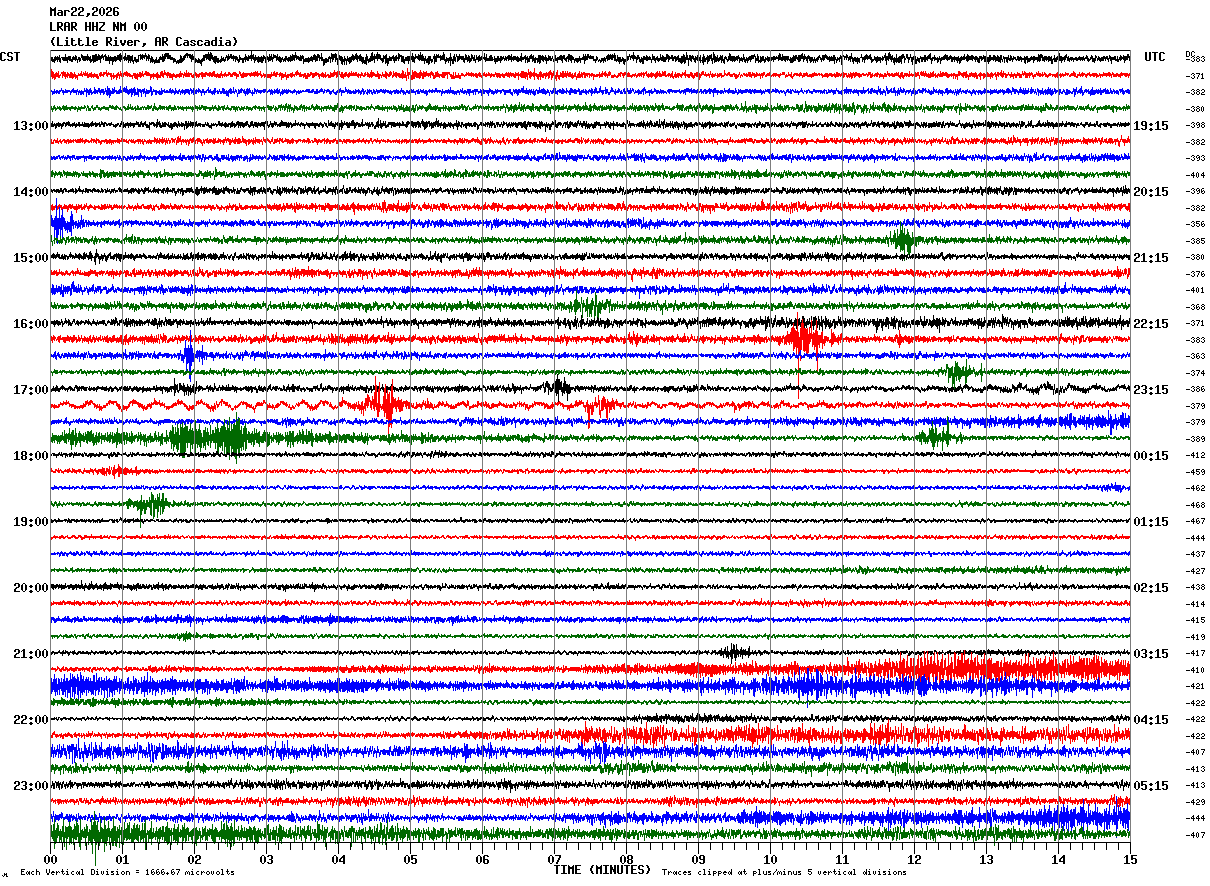
Task: Click the 15:00 CST time label
Action: [30, 258]
